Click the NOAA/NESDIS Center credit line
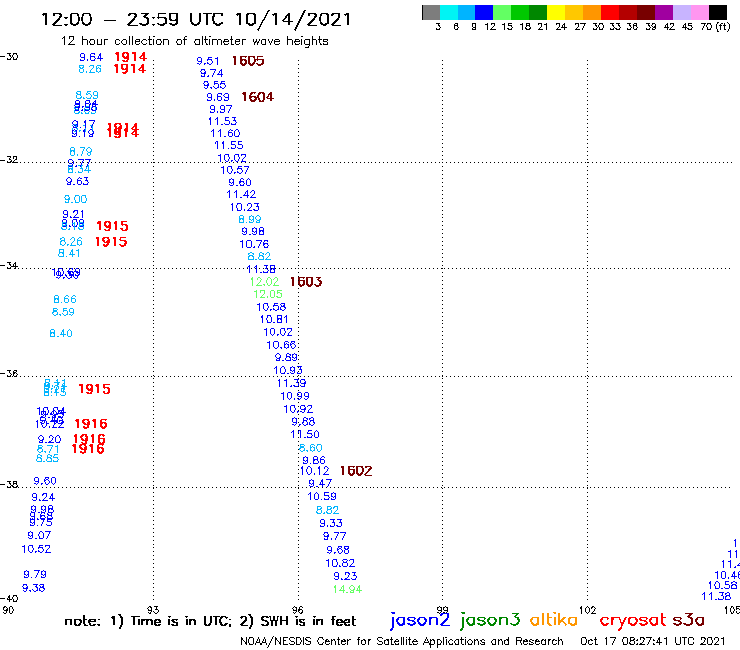The height and width of the screenshot is (650, 740). coord(402,641)
